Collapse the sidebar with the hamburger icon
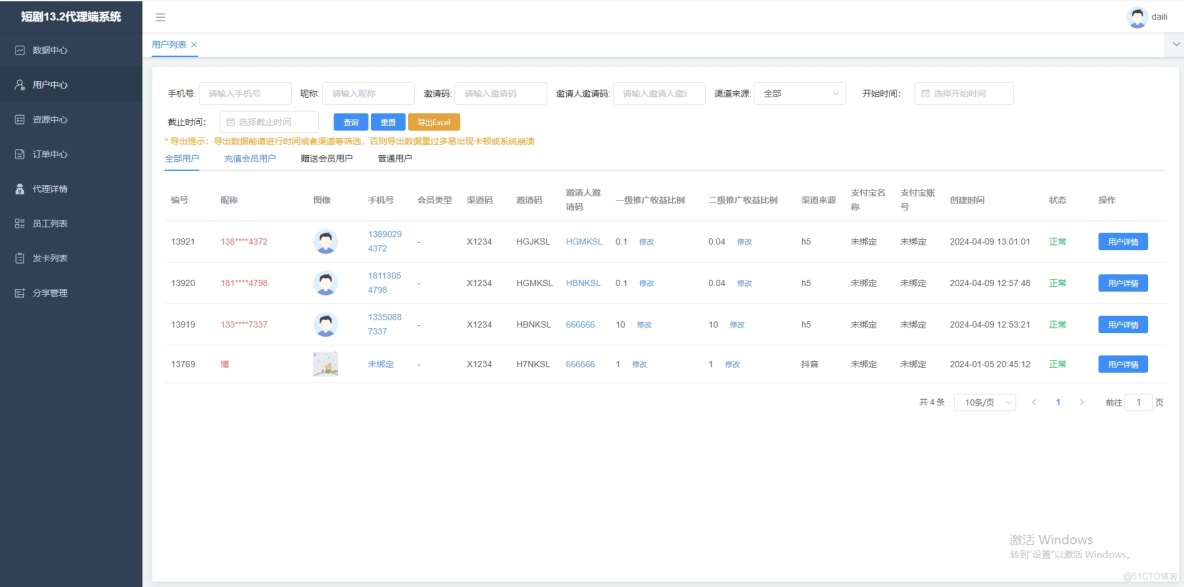Viewport: 1184px width, 587px height. pos(159,16)
